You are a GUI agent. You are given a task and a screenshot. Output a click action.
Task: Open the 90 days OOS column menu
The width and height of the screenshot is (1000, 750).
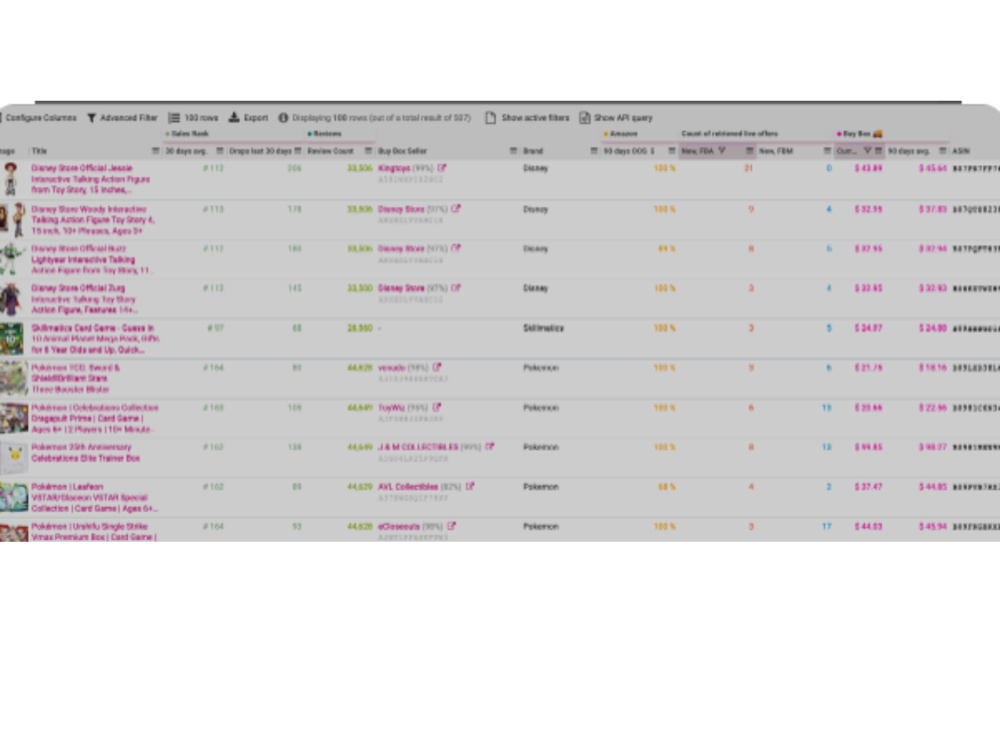point(672,151)
